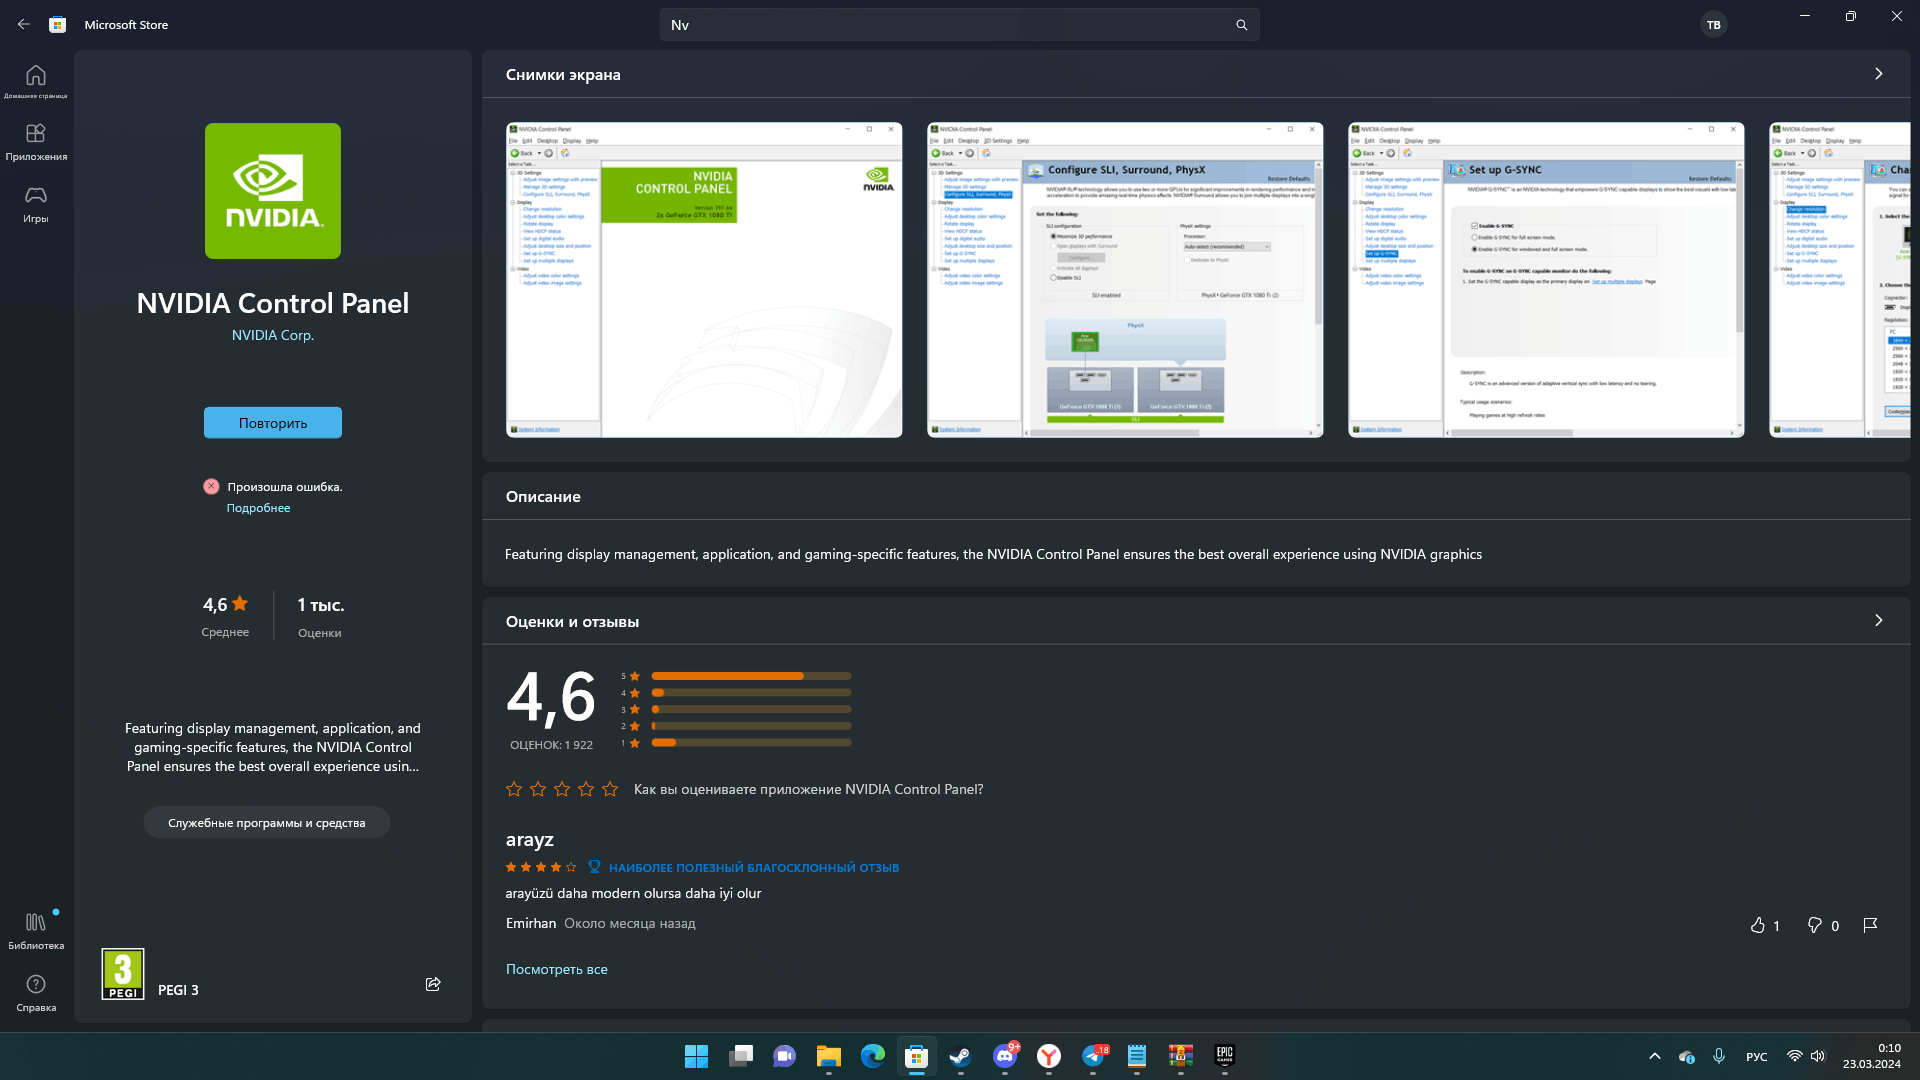
Task: Open Epic Games Launcher from taskbar
Action: tap(1225, 1056)
